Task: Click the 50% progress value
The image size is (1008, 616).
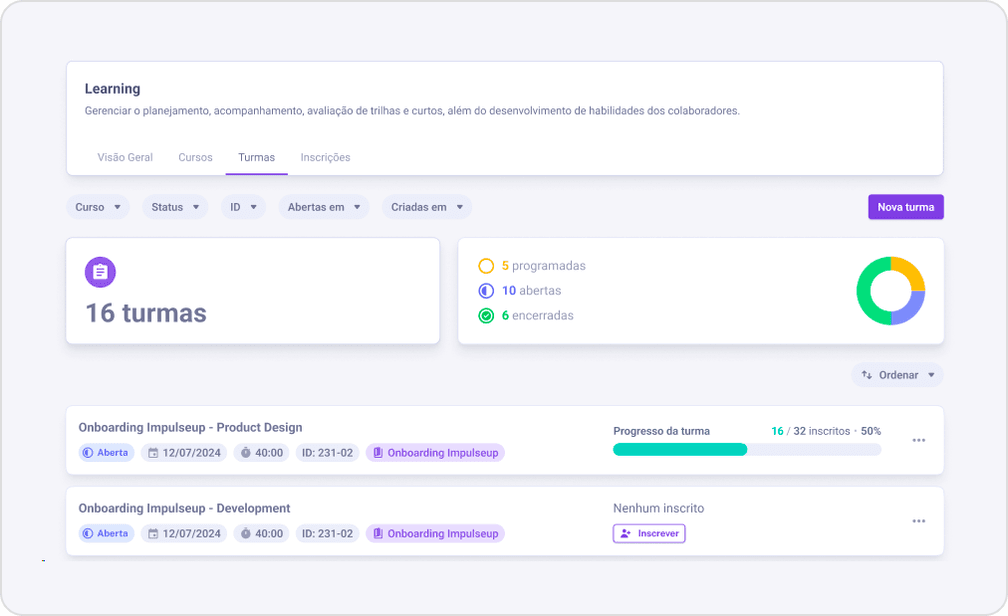Action: [x=871, y=431]
